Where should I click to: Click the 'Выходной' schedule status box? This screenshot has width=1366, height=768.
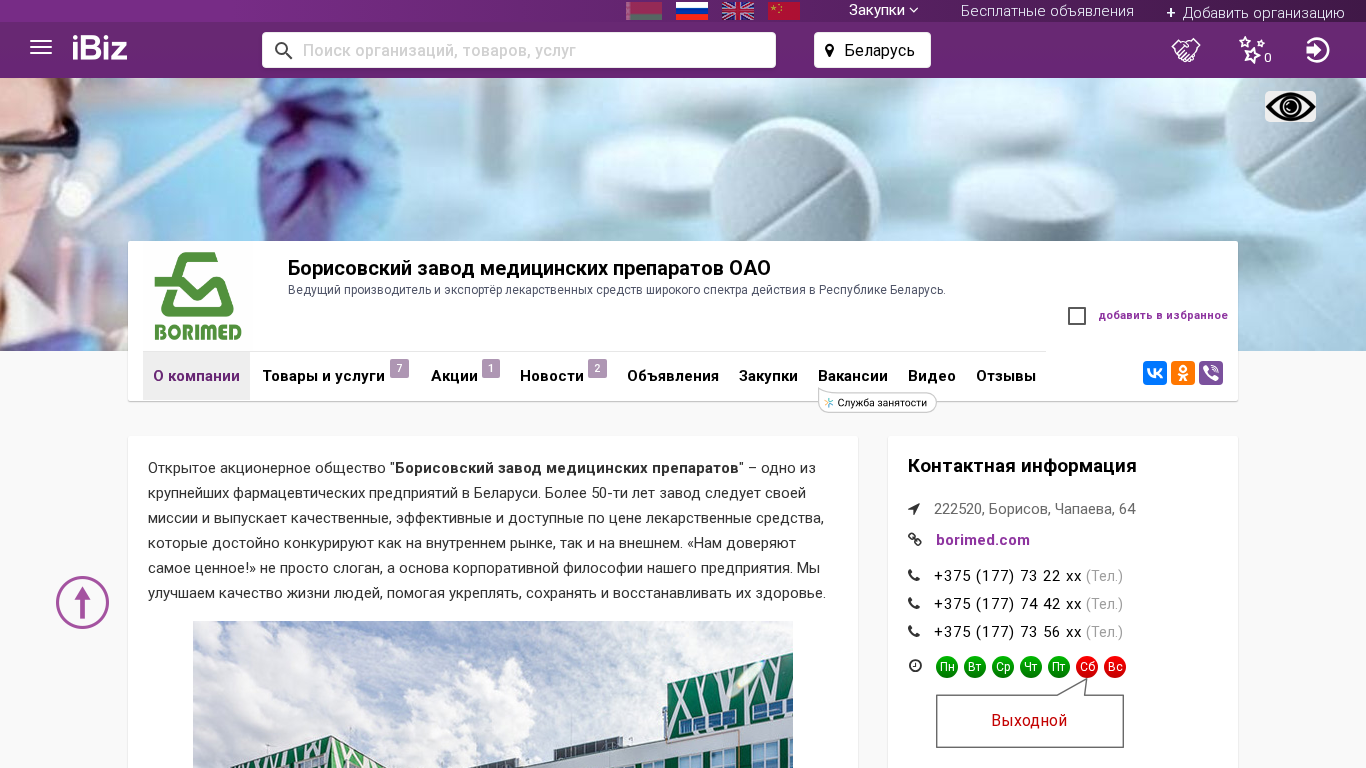click(x=1030, y=721)
